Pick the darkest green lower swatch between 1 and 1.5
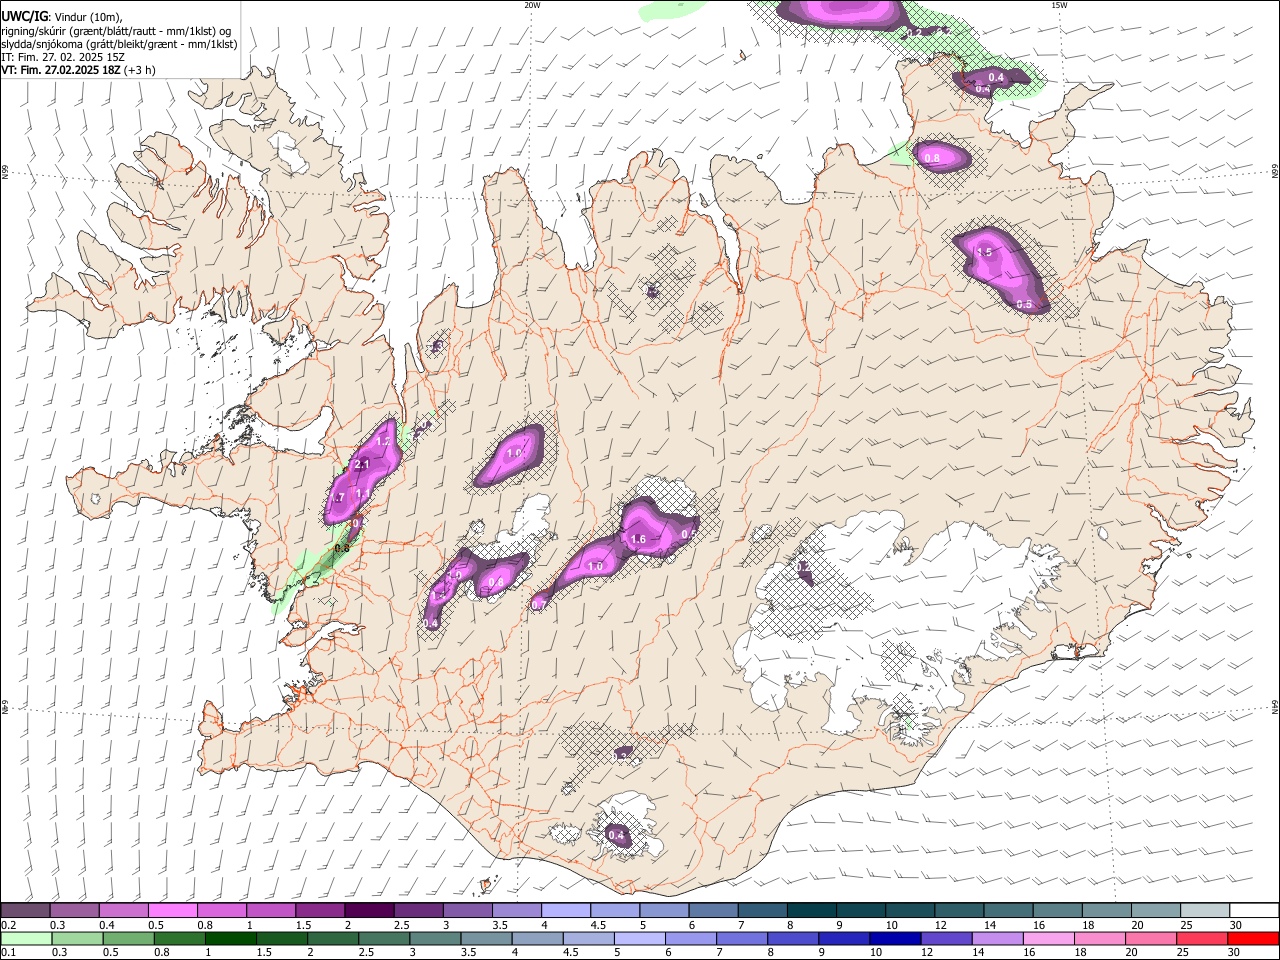 click(231, 938)
